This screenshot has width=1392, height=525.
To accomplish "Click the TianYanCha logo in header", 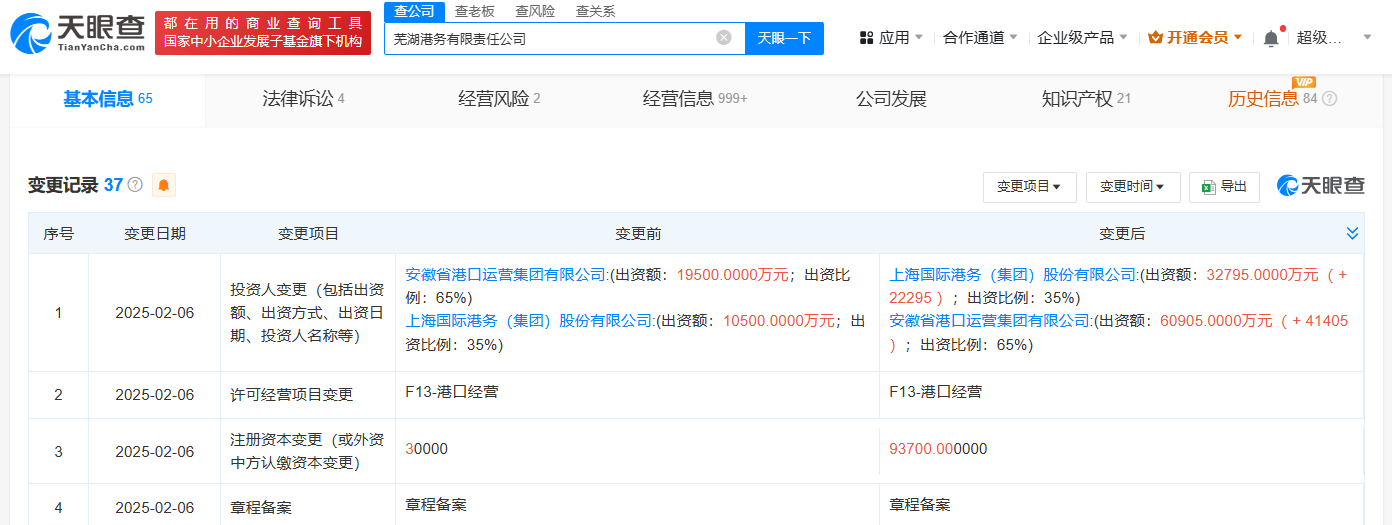I will (x=77, y=33).
